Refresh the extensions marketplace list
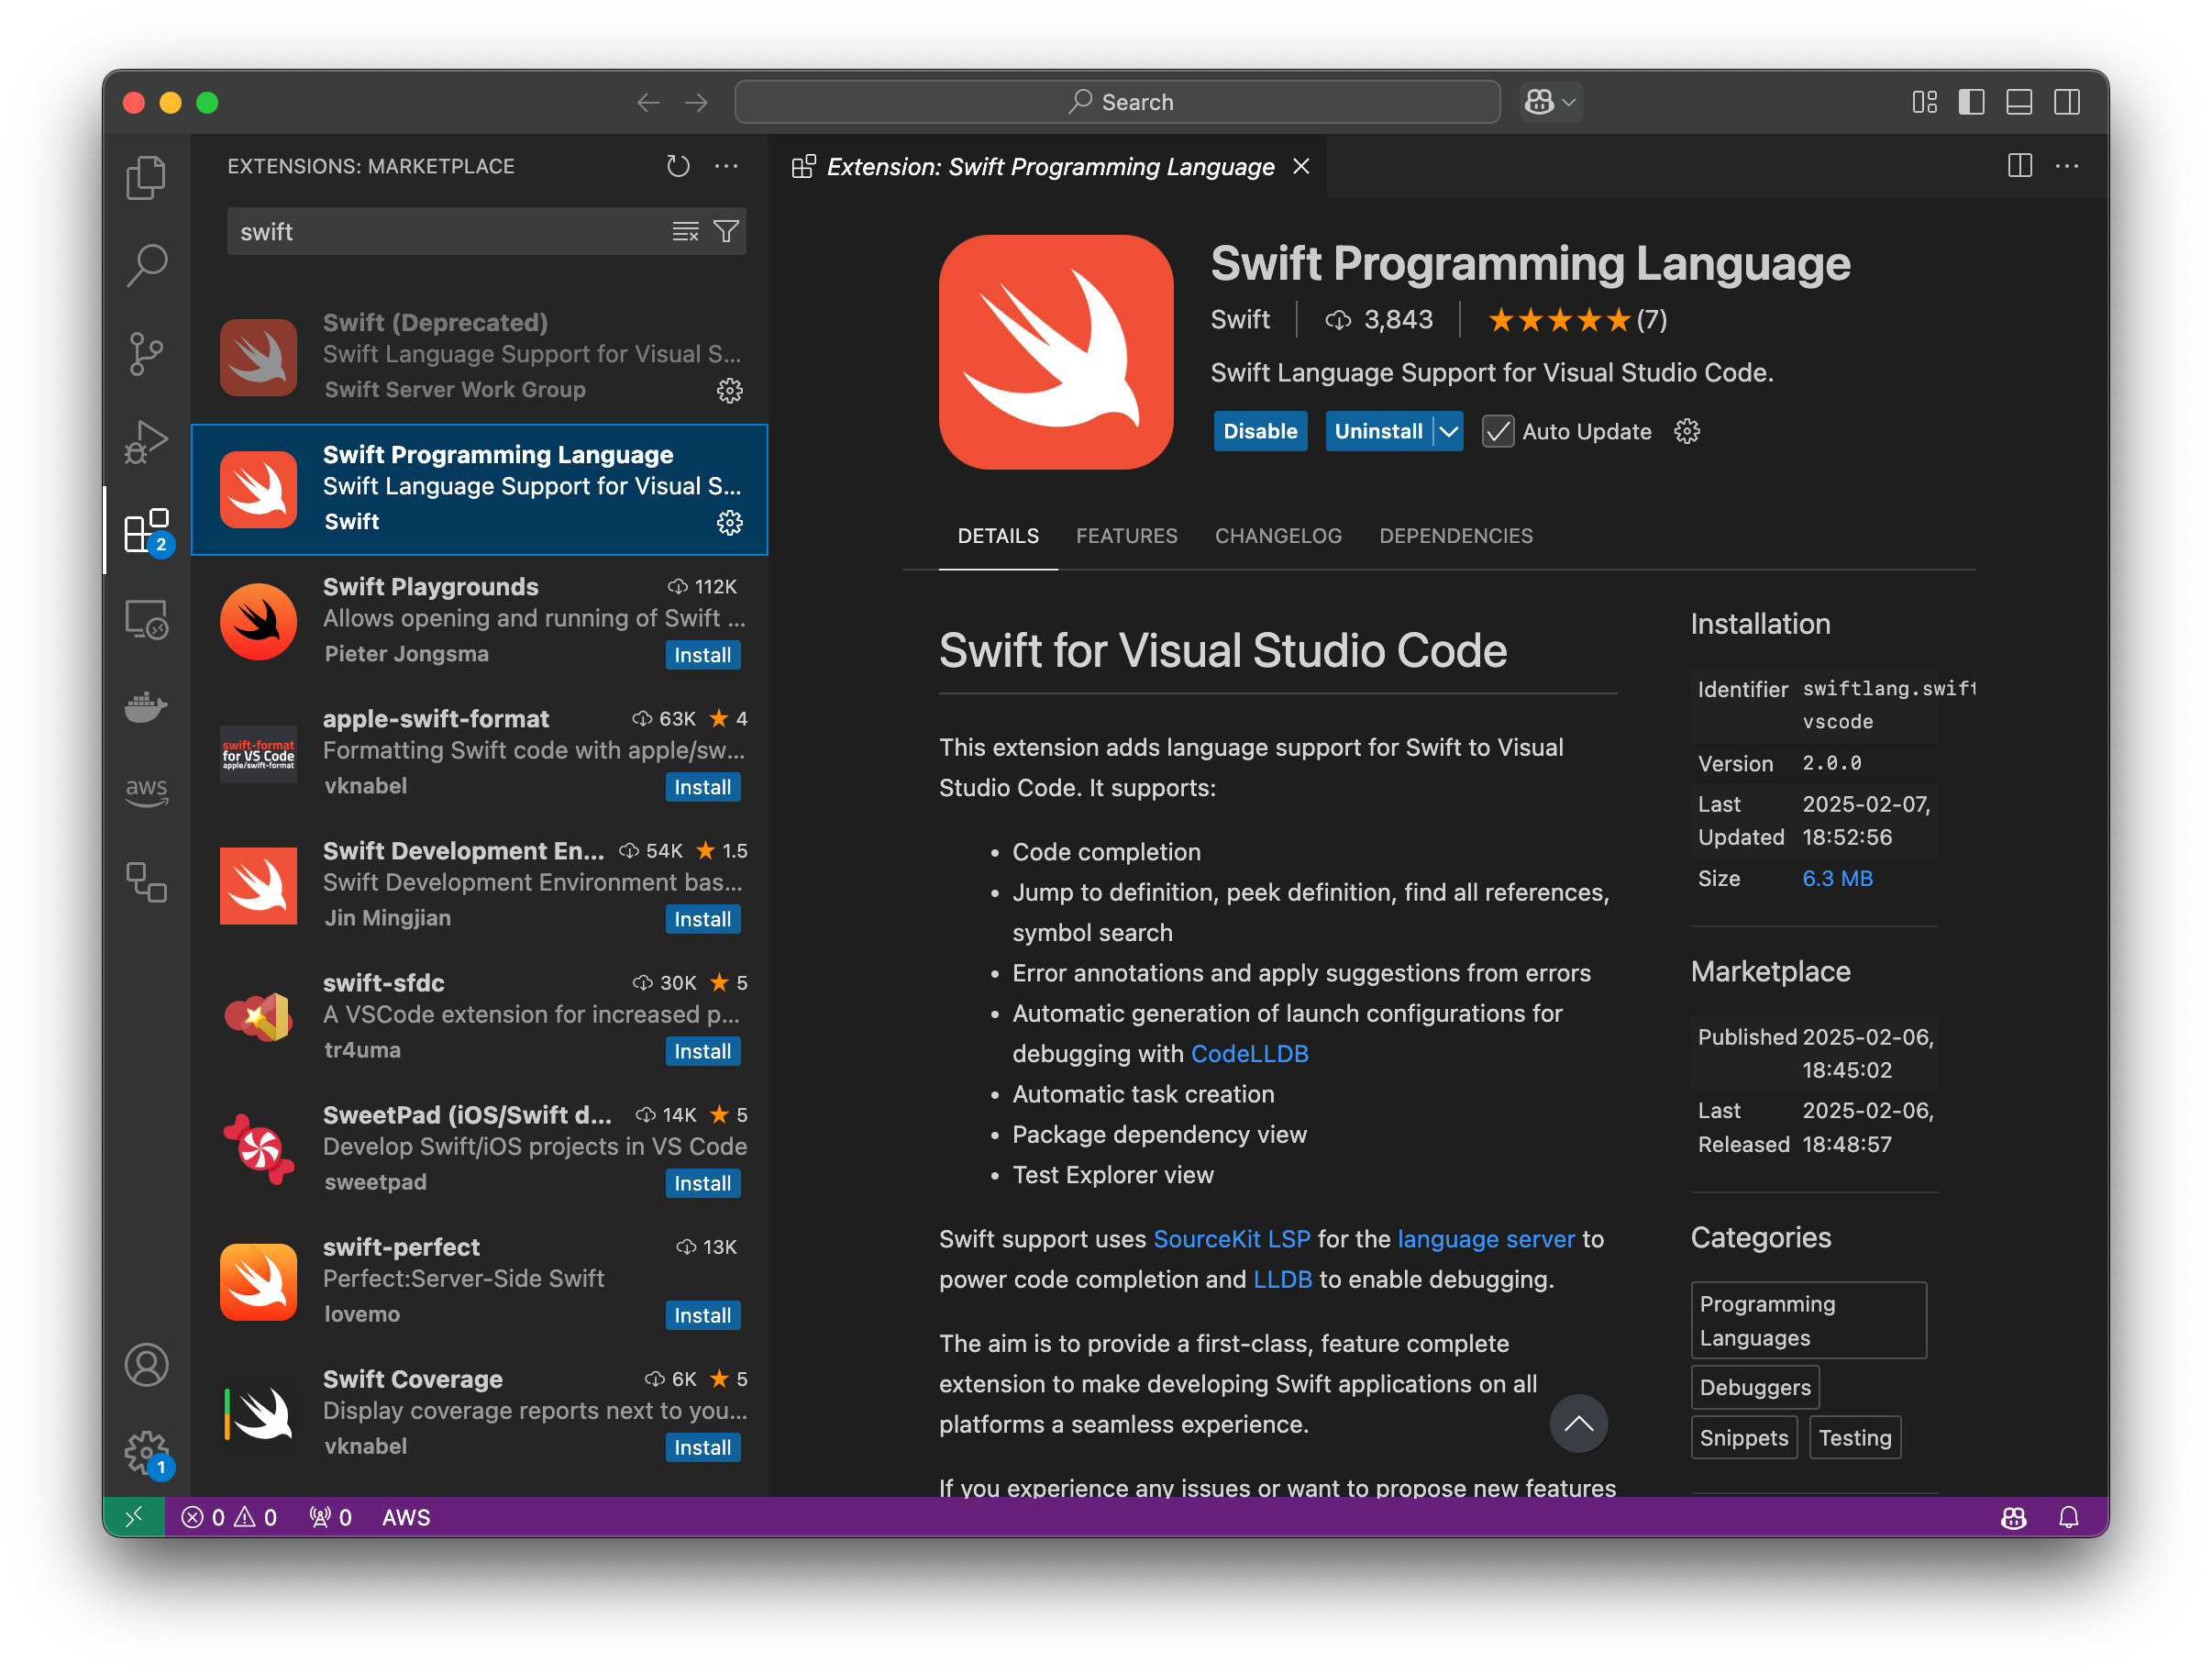Screen dimensions: 2212x1673 pyautogui.click(x=678, y=166)
